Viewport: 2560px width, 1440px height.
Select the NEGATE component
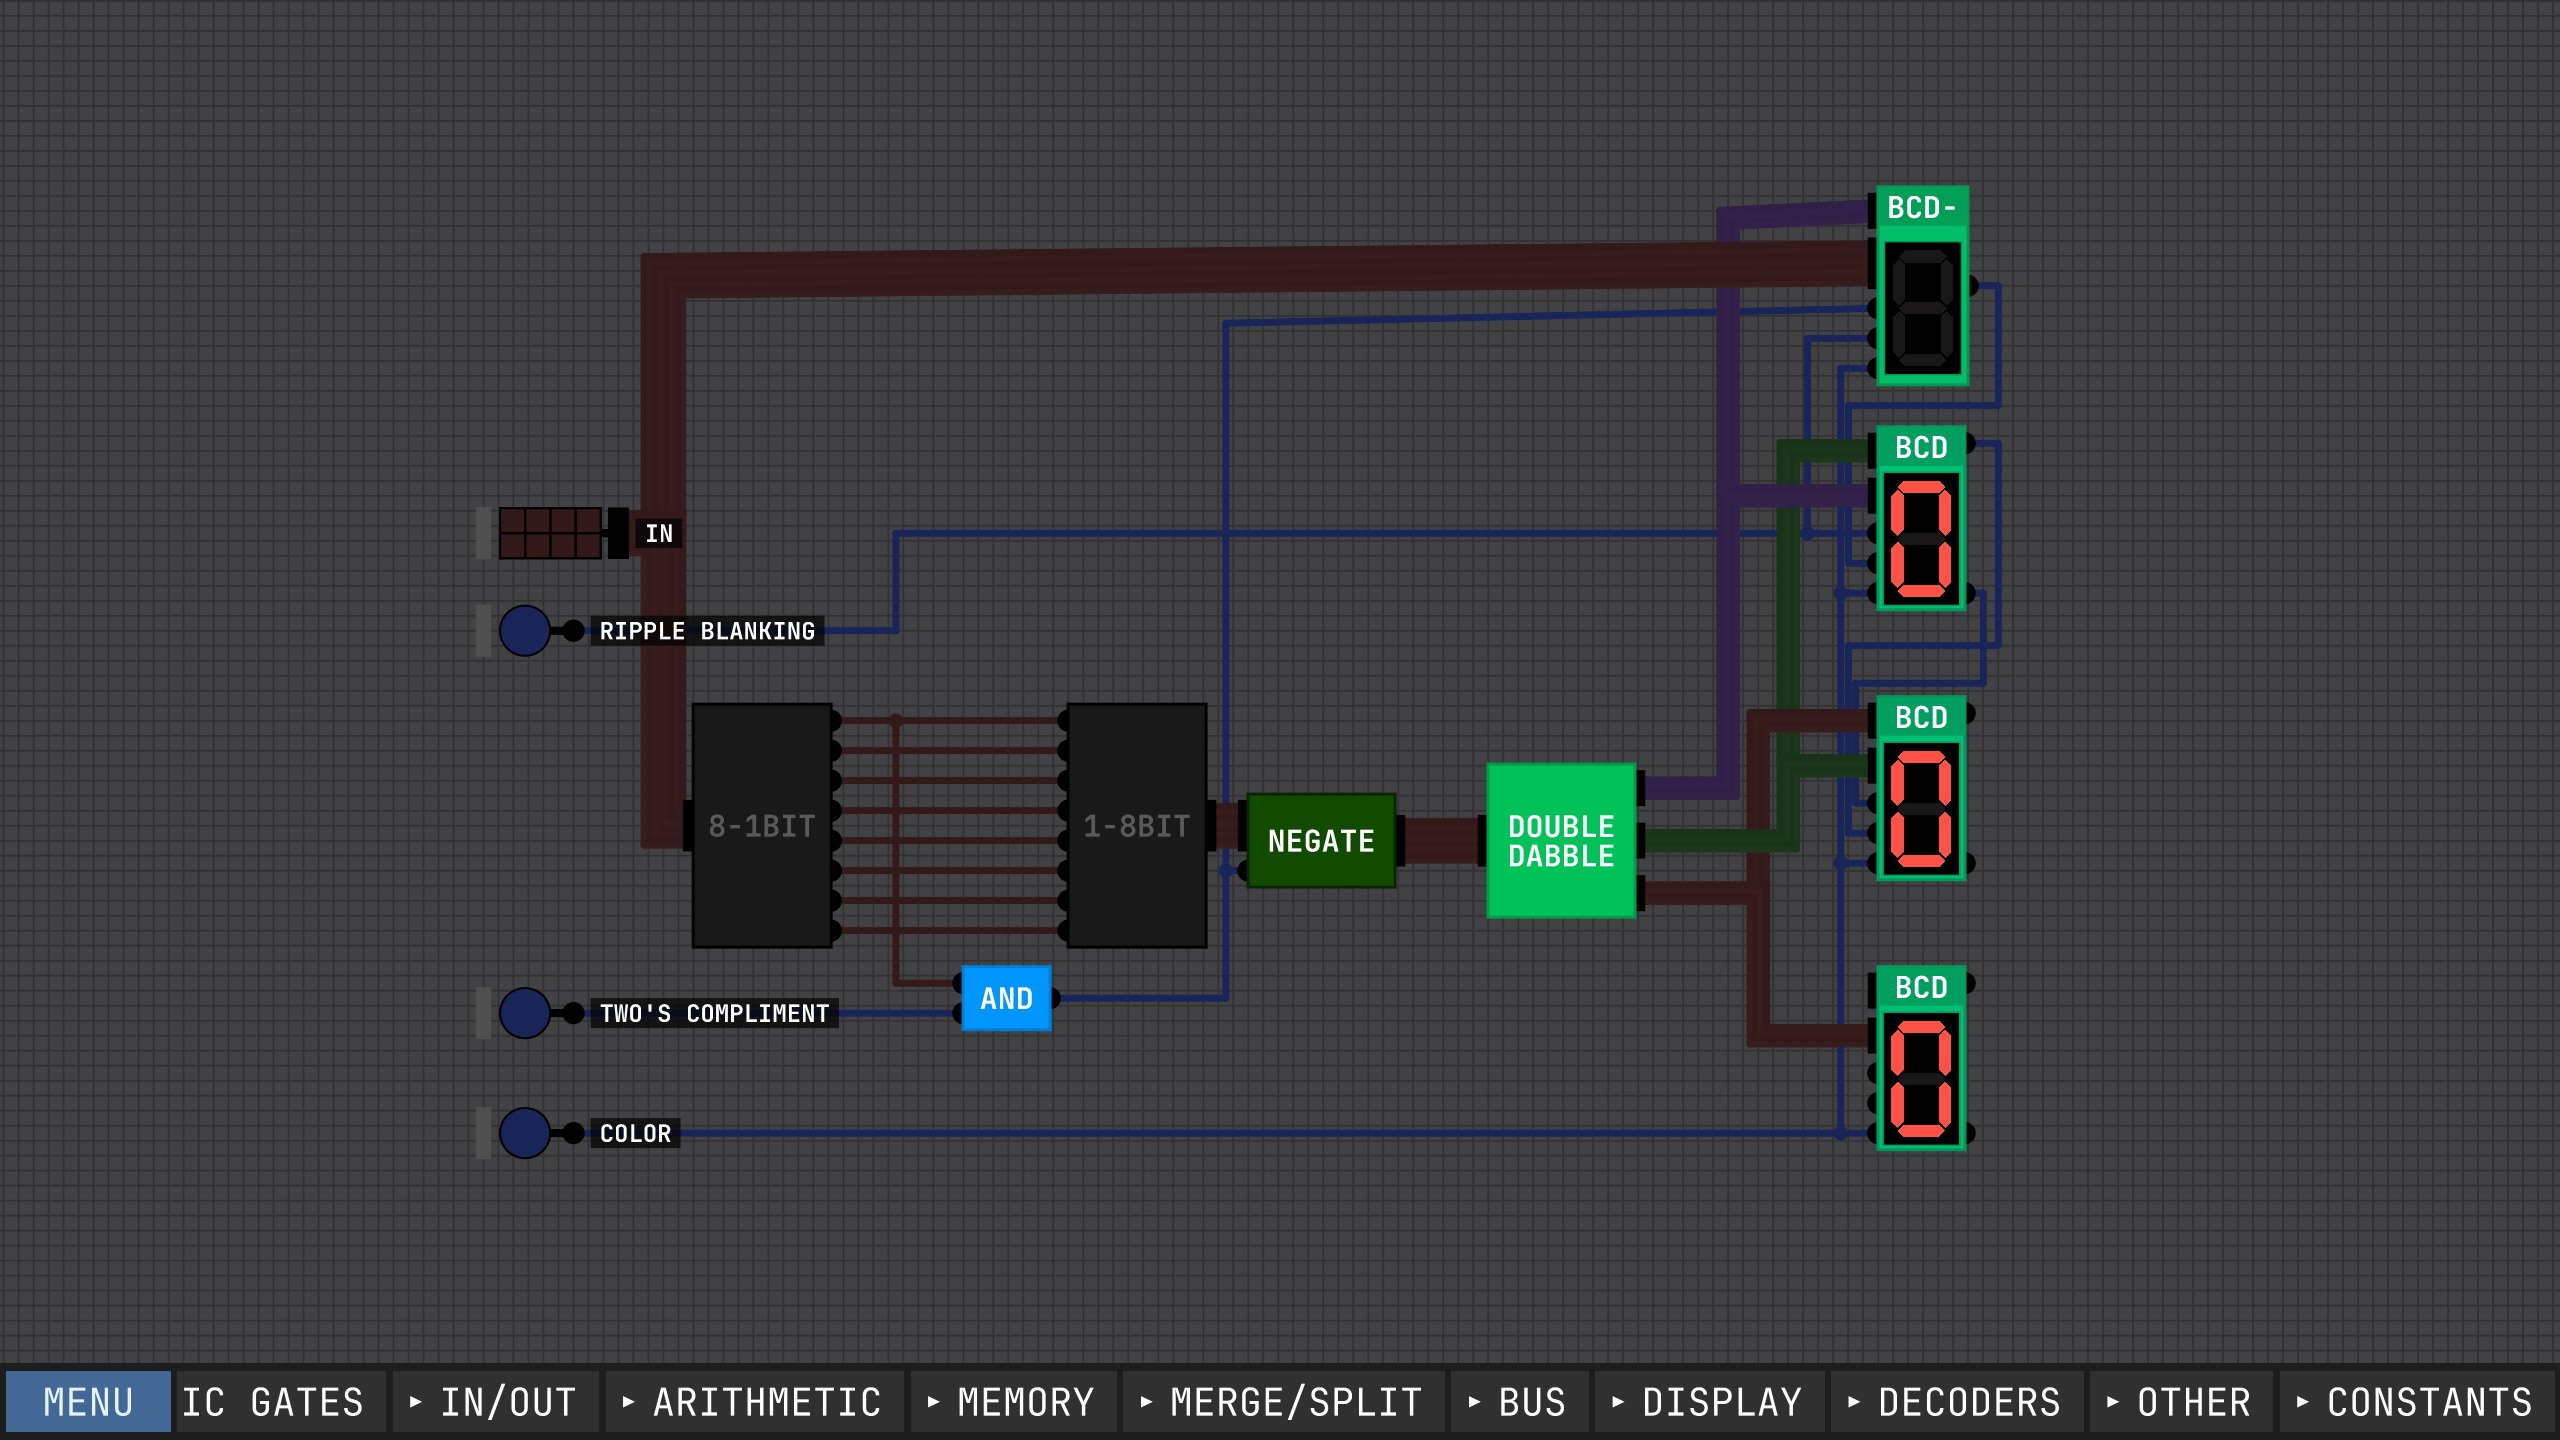(1321, 841)
